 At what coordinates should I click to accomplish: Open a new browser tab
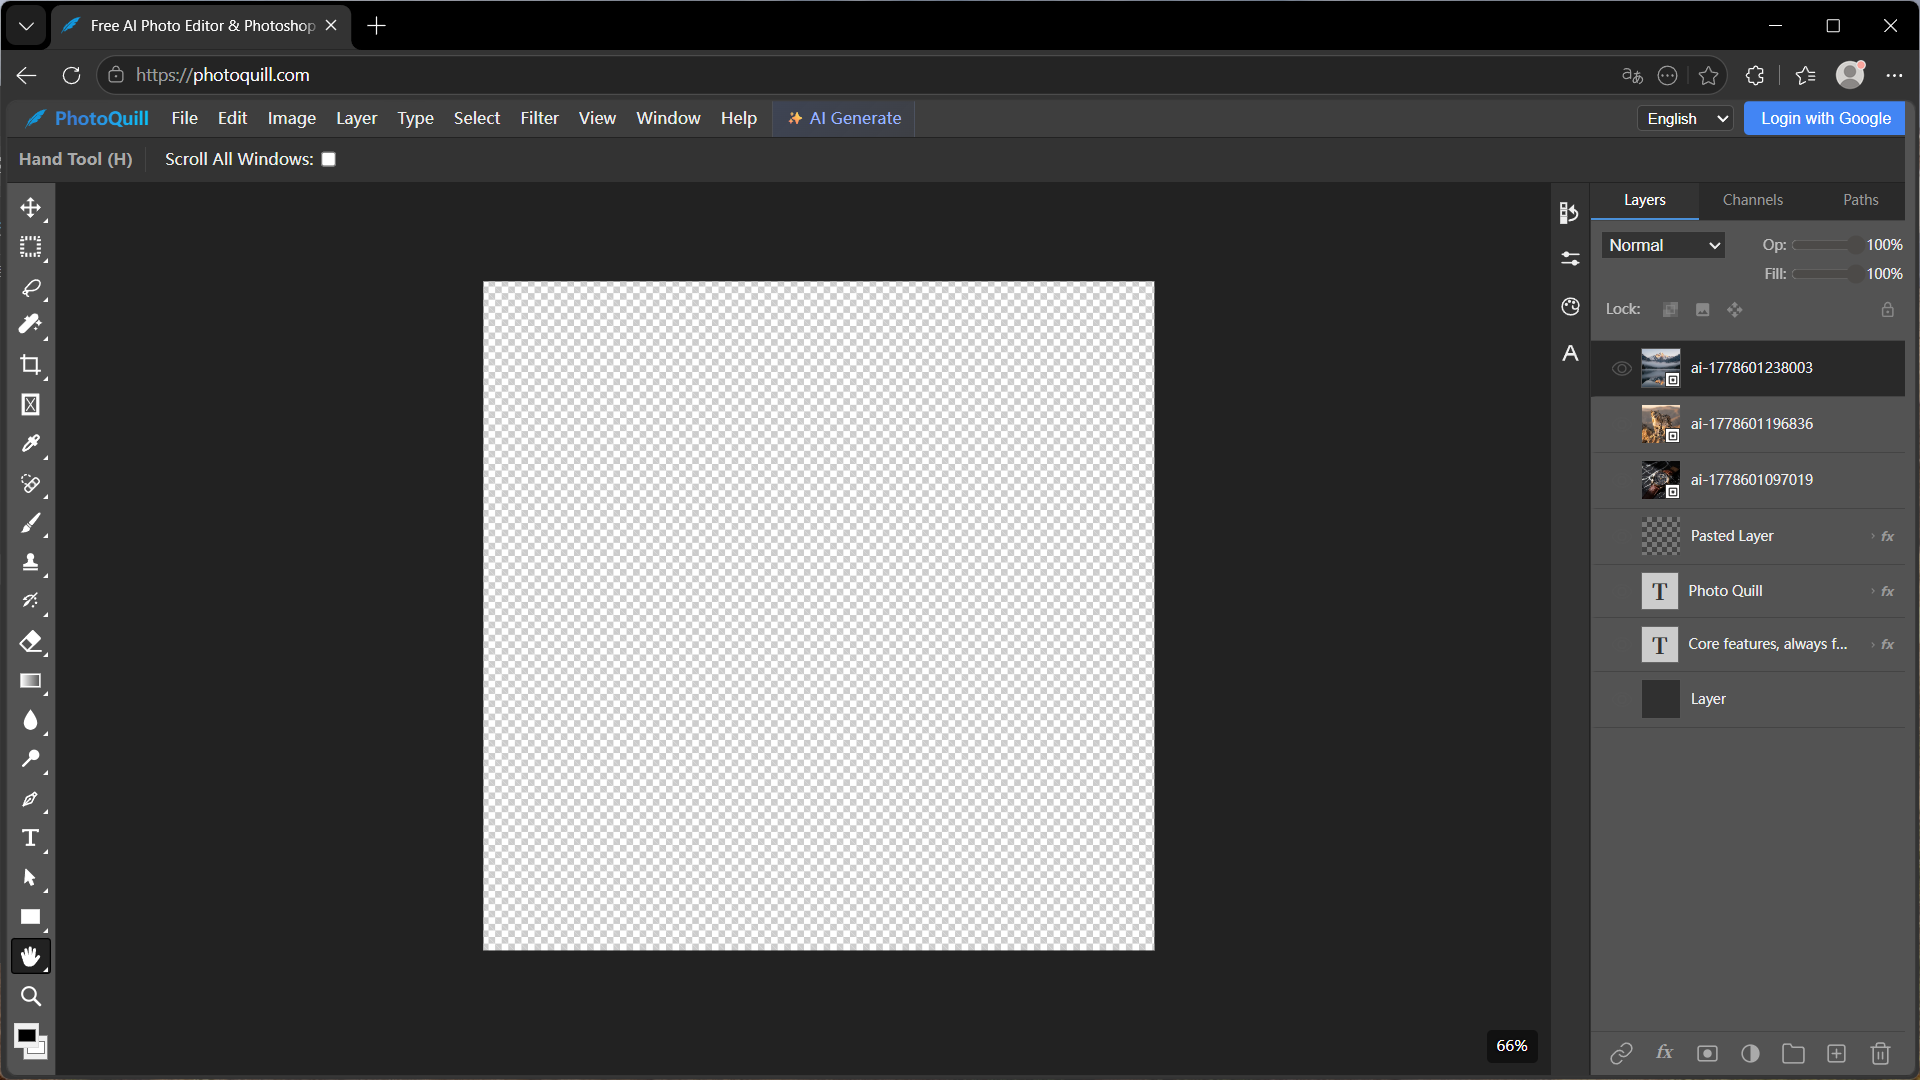click(376, 26)
